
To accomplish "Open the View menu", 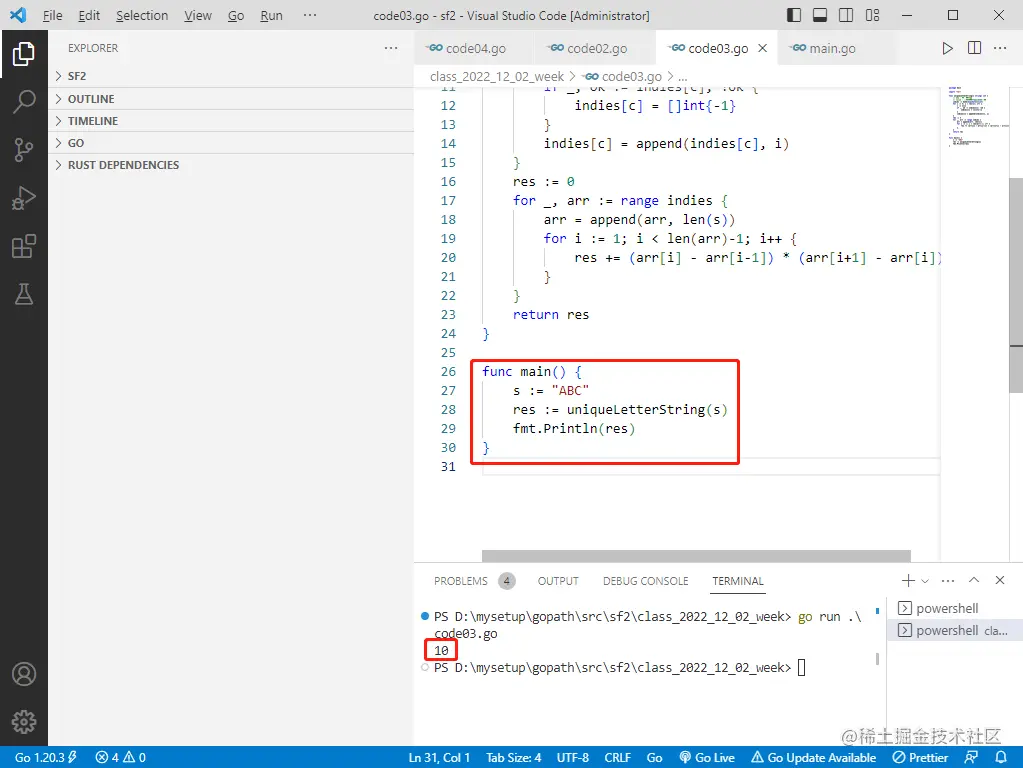I will (x=198, y=15).
